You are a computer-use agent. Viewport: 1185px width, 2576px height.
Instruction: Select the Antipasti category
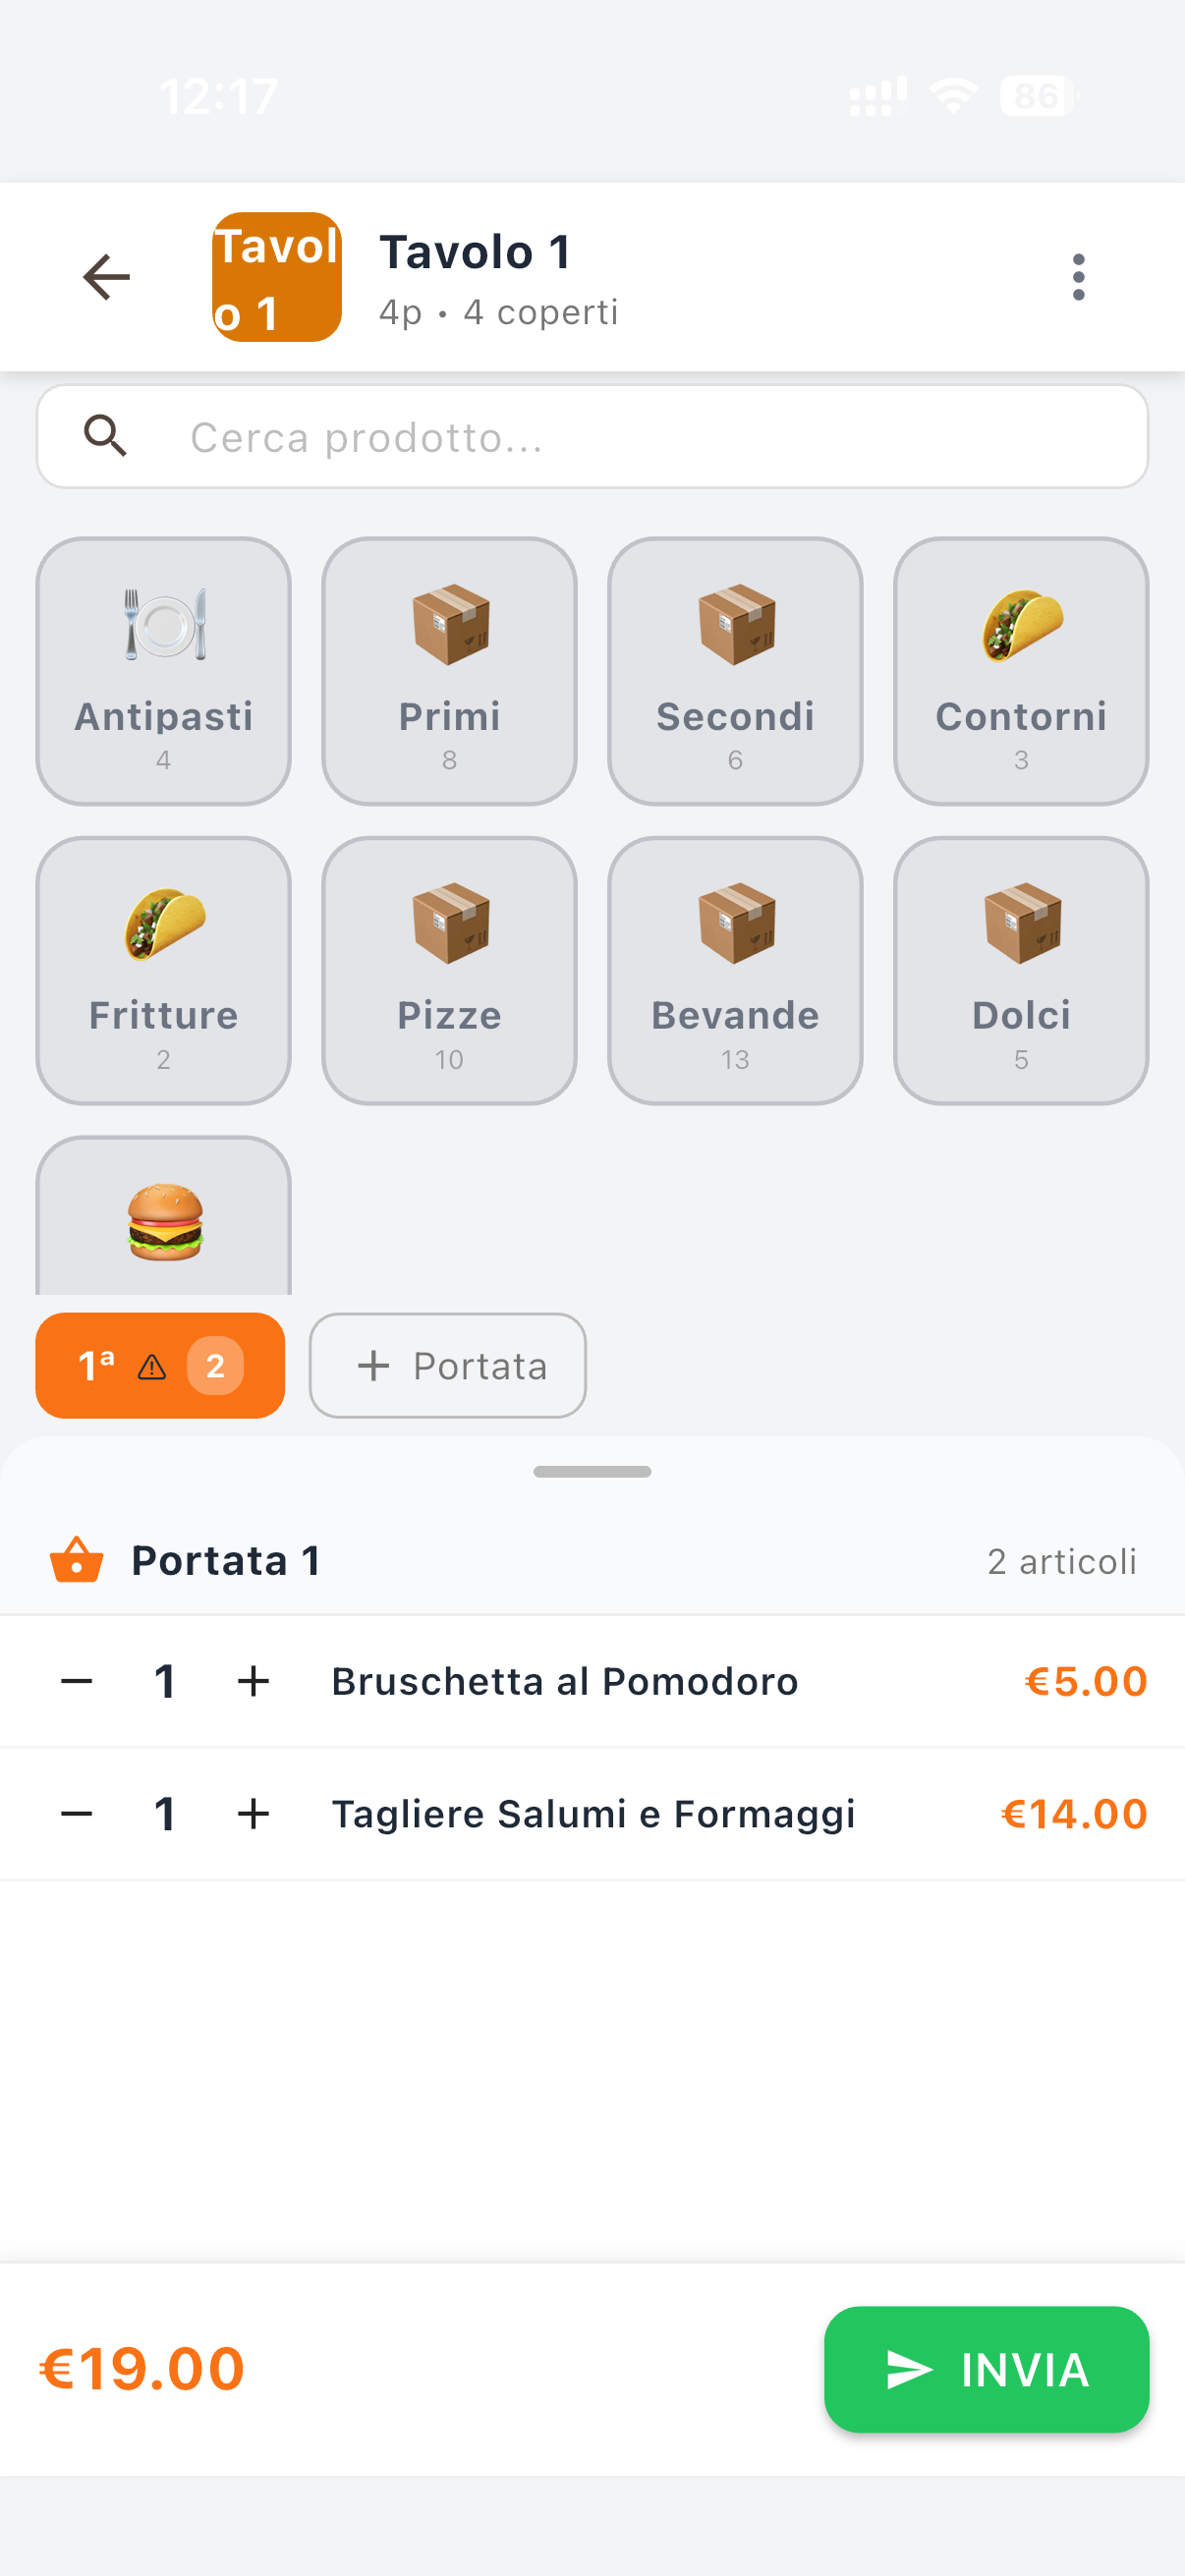tap(164, 671)
